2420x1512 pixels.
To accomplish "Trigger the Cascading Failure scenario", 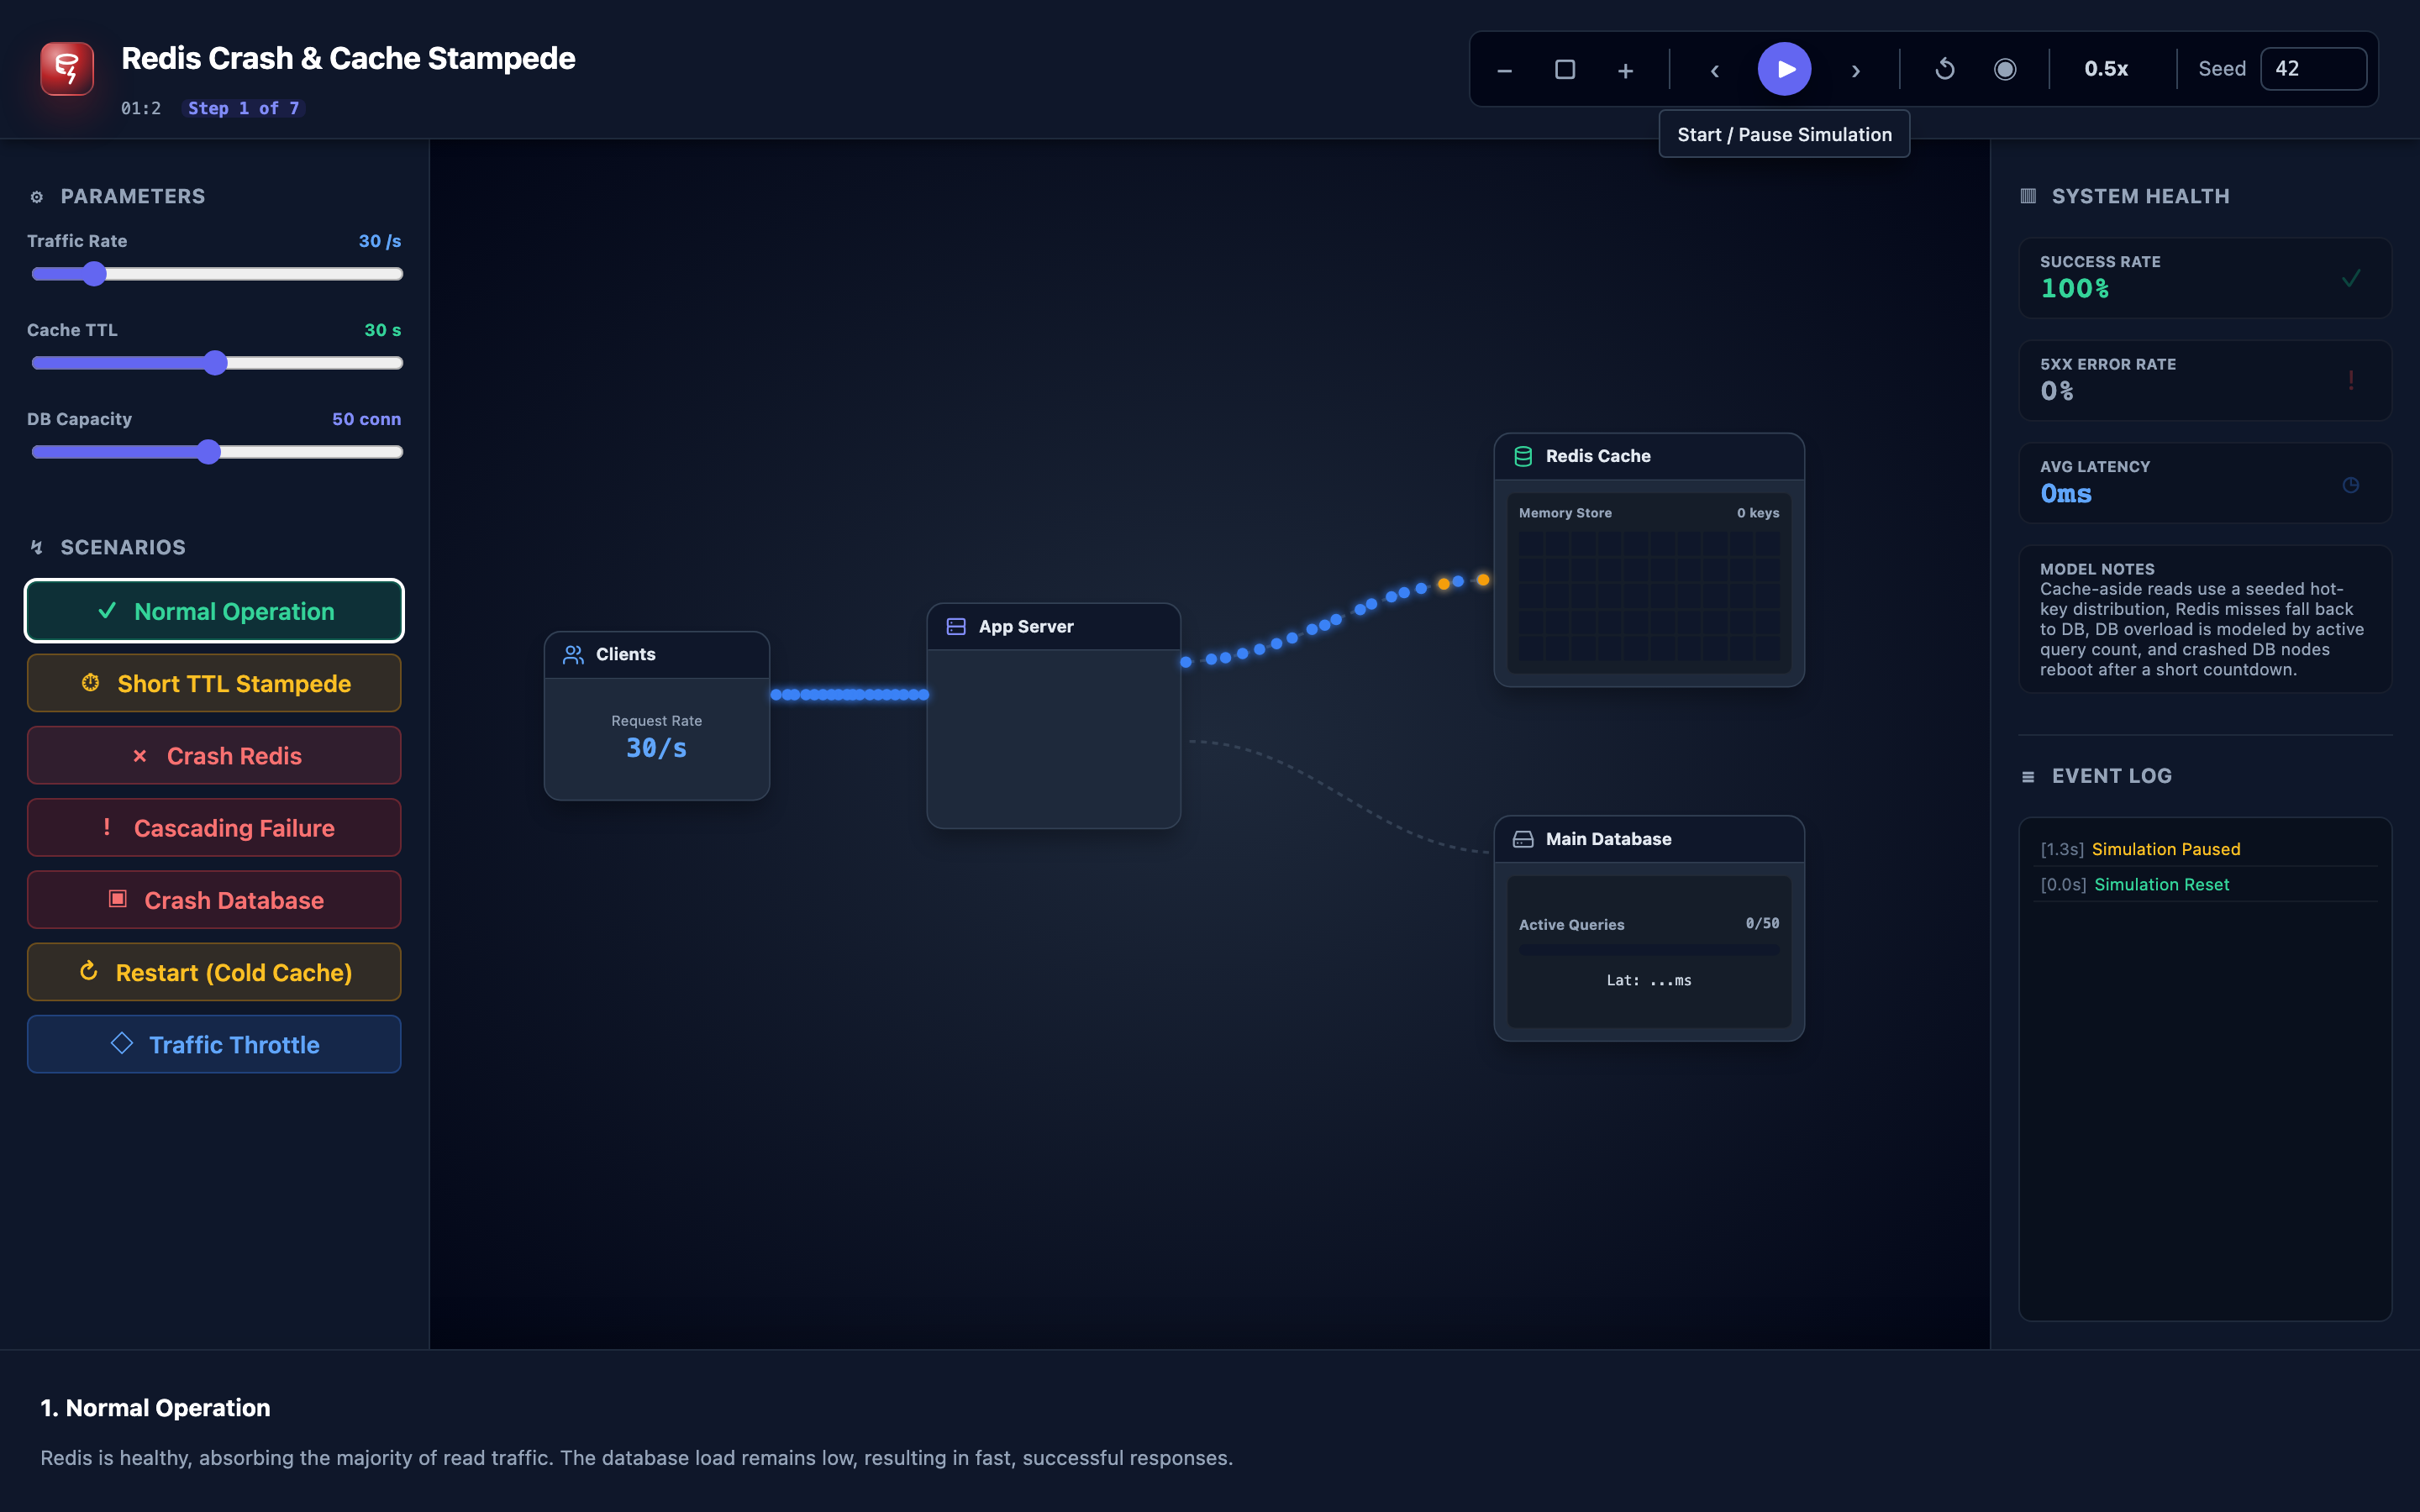I will pos(214,828).
